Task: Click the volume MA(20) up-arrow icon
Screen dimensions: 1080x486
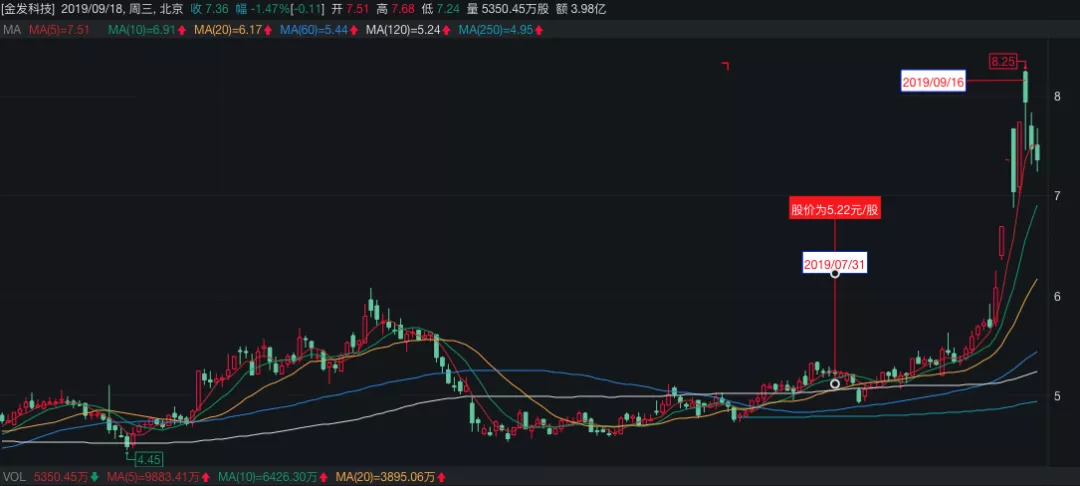Action: click(x=442, y=476)
